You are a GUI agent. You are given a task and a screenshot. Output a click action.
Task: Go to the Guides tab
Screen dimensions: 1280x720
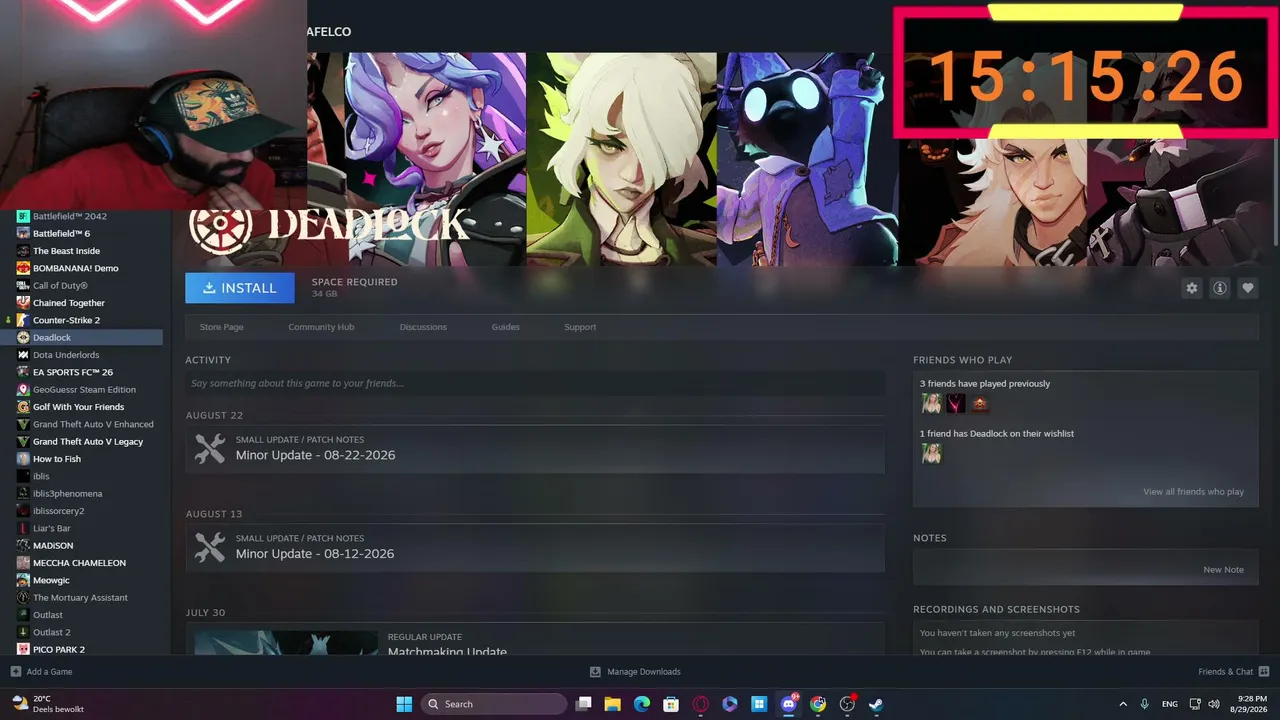pos(505,327)
